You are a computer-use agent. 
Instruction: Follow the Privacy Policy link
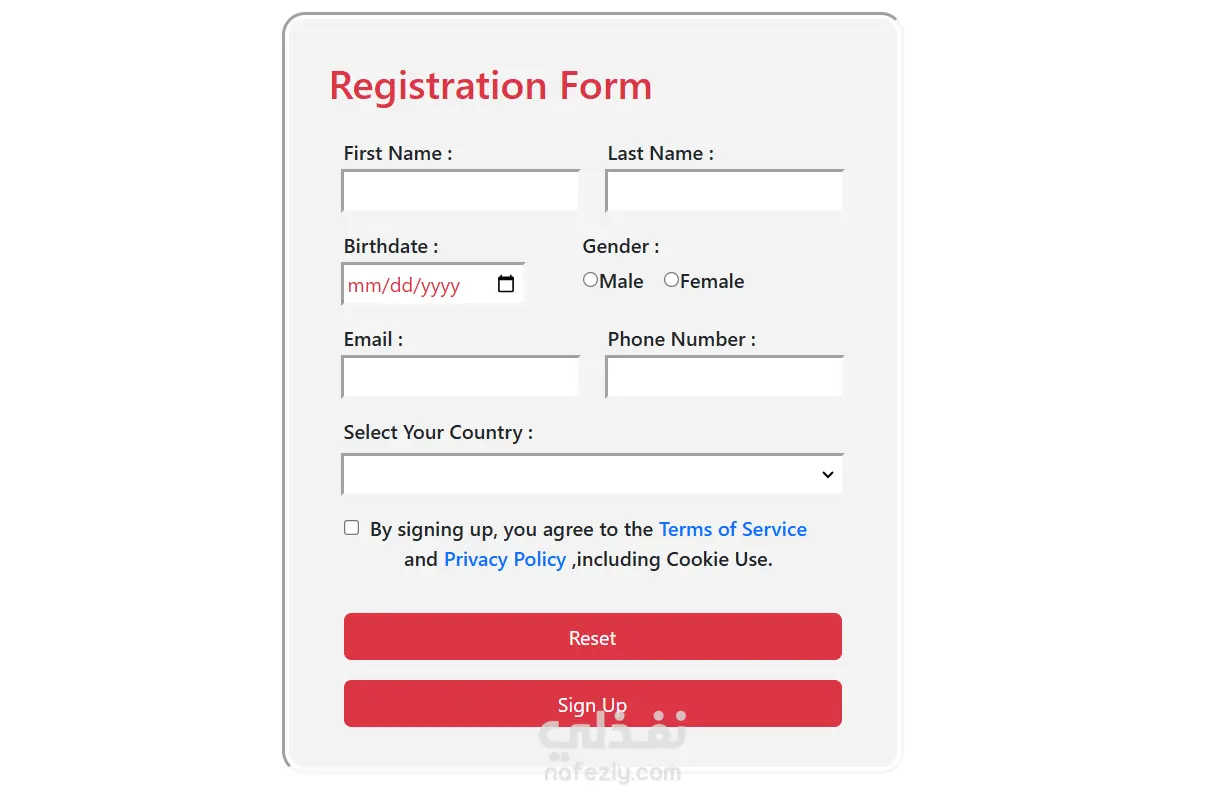click(505, 560)
